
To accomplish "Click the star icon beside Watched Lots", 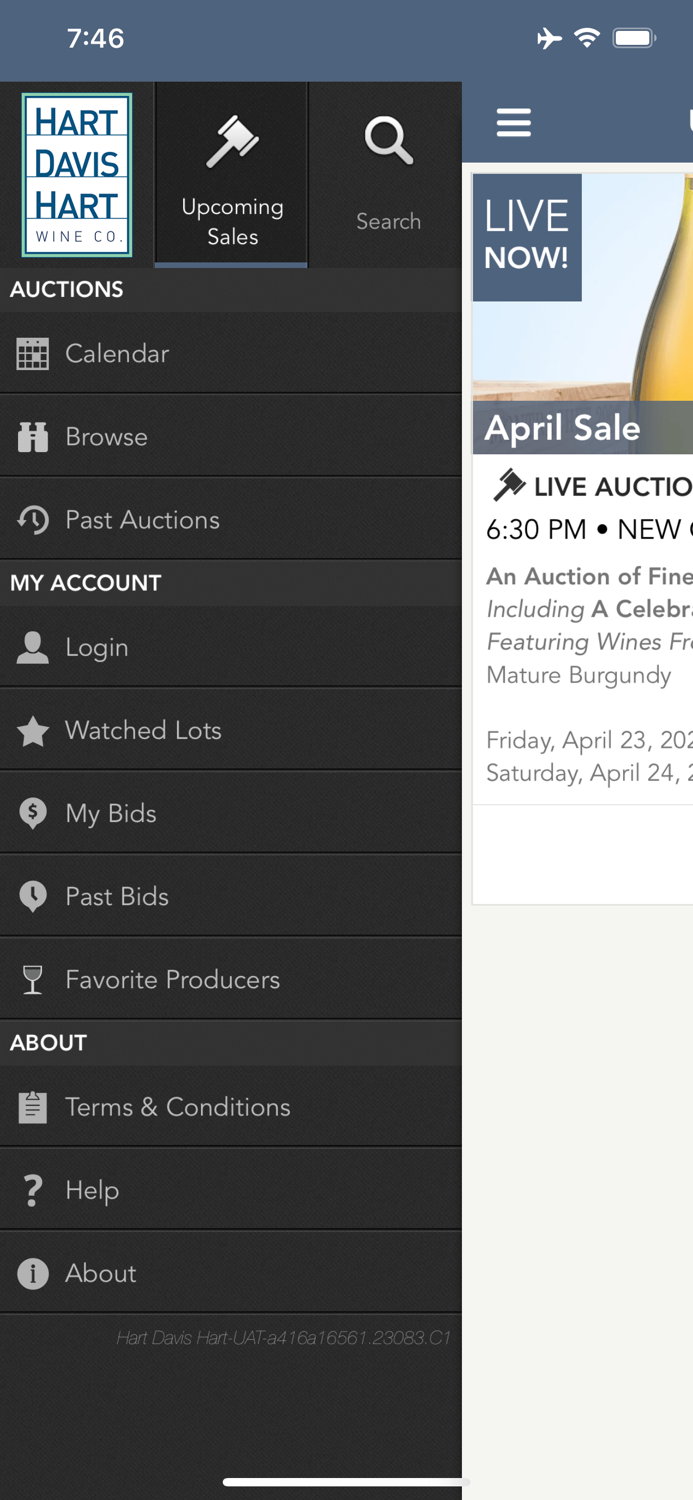I will coord(33,730).
